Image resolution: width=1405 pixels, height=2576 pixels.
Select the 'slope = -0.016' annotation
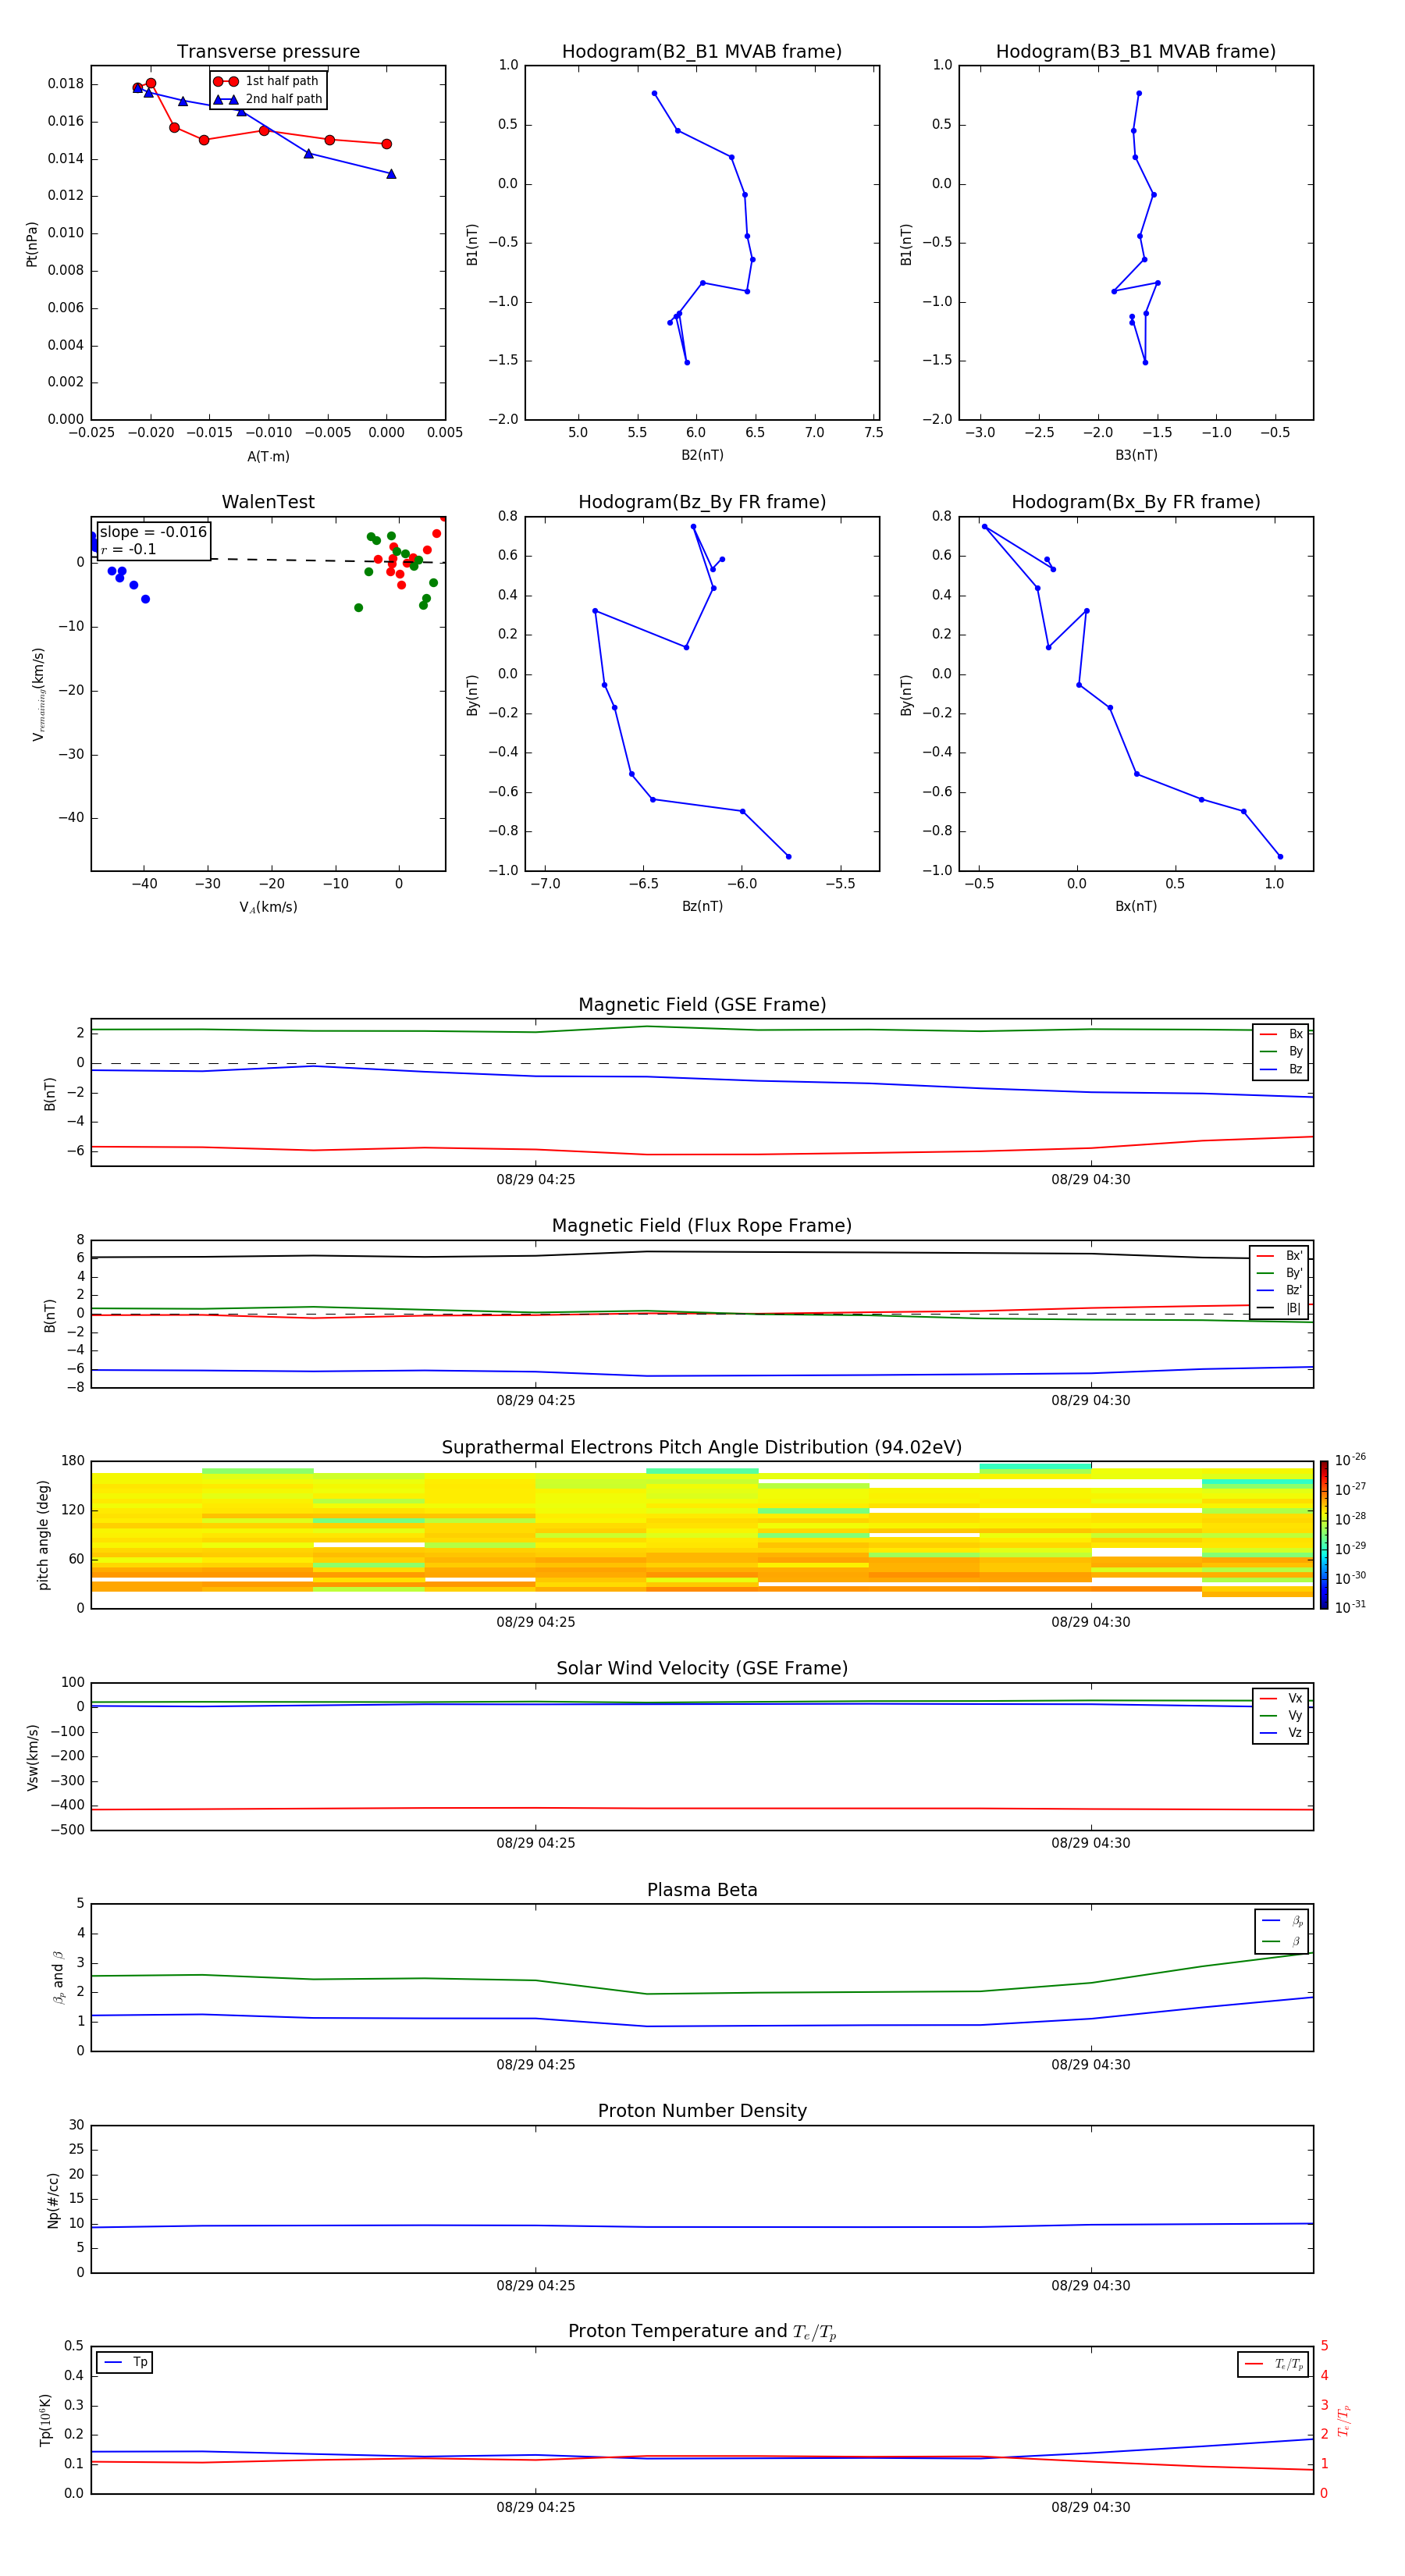tap(153, 532)
